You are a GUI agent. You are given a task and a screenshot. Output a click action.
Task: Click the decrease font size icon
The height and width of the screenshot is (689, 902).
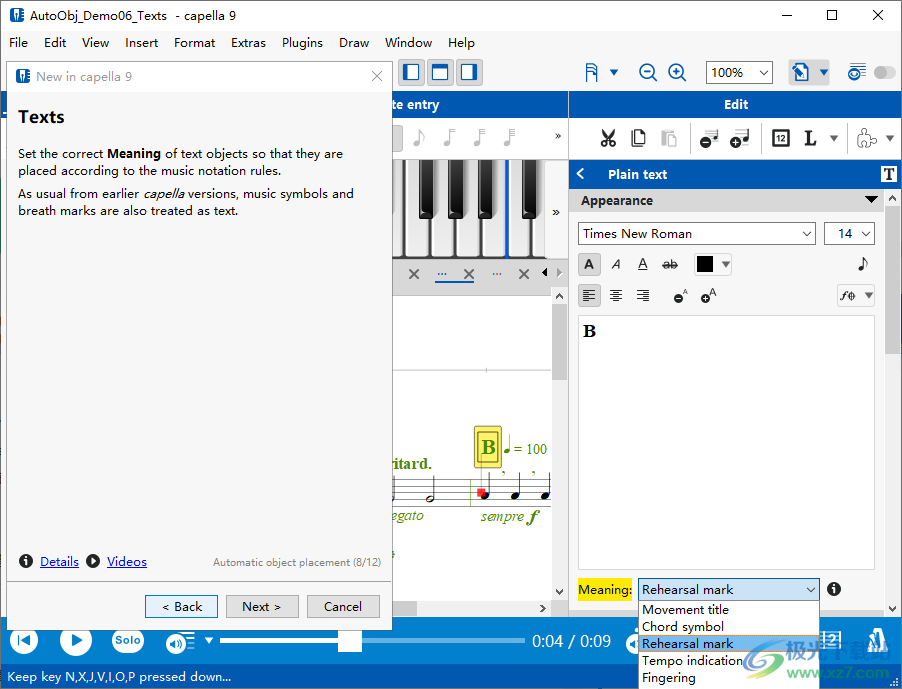tap(680, 296)
